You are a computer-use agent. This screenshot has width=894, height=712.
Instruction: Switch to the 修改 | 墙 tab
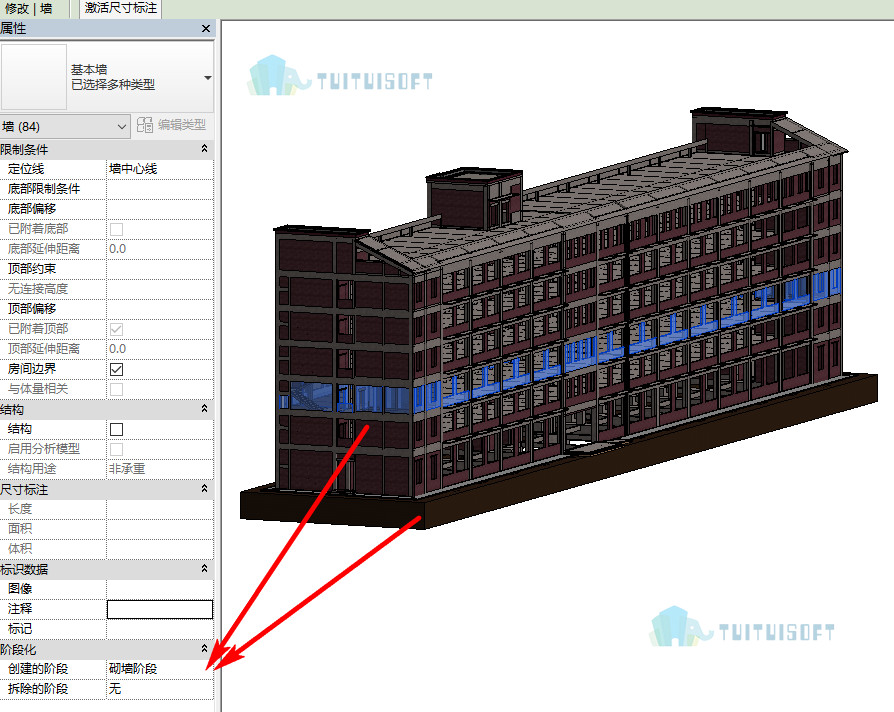point(29,9)
